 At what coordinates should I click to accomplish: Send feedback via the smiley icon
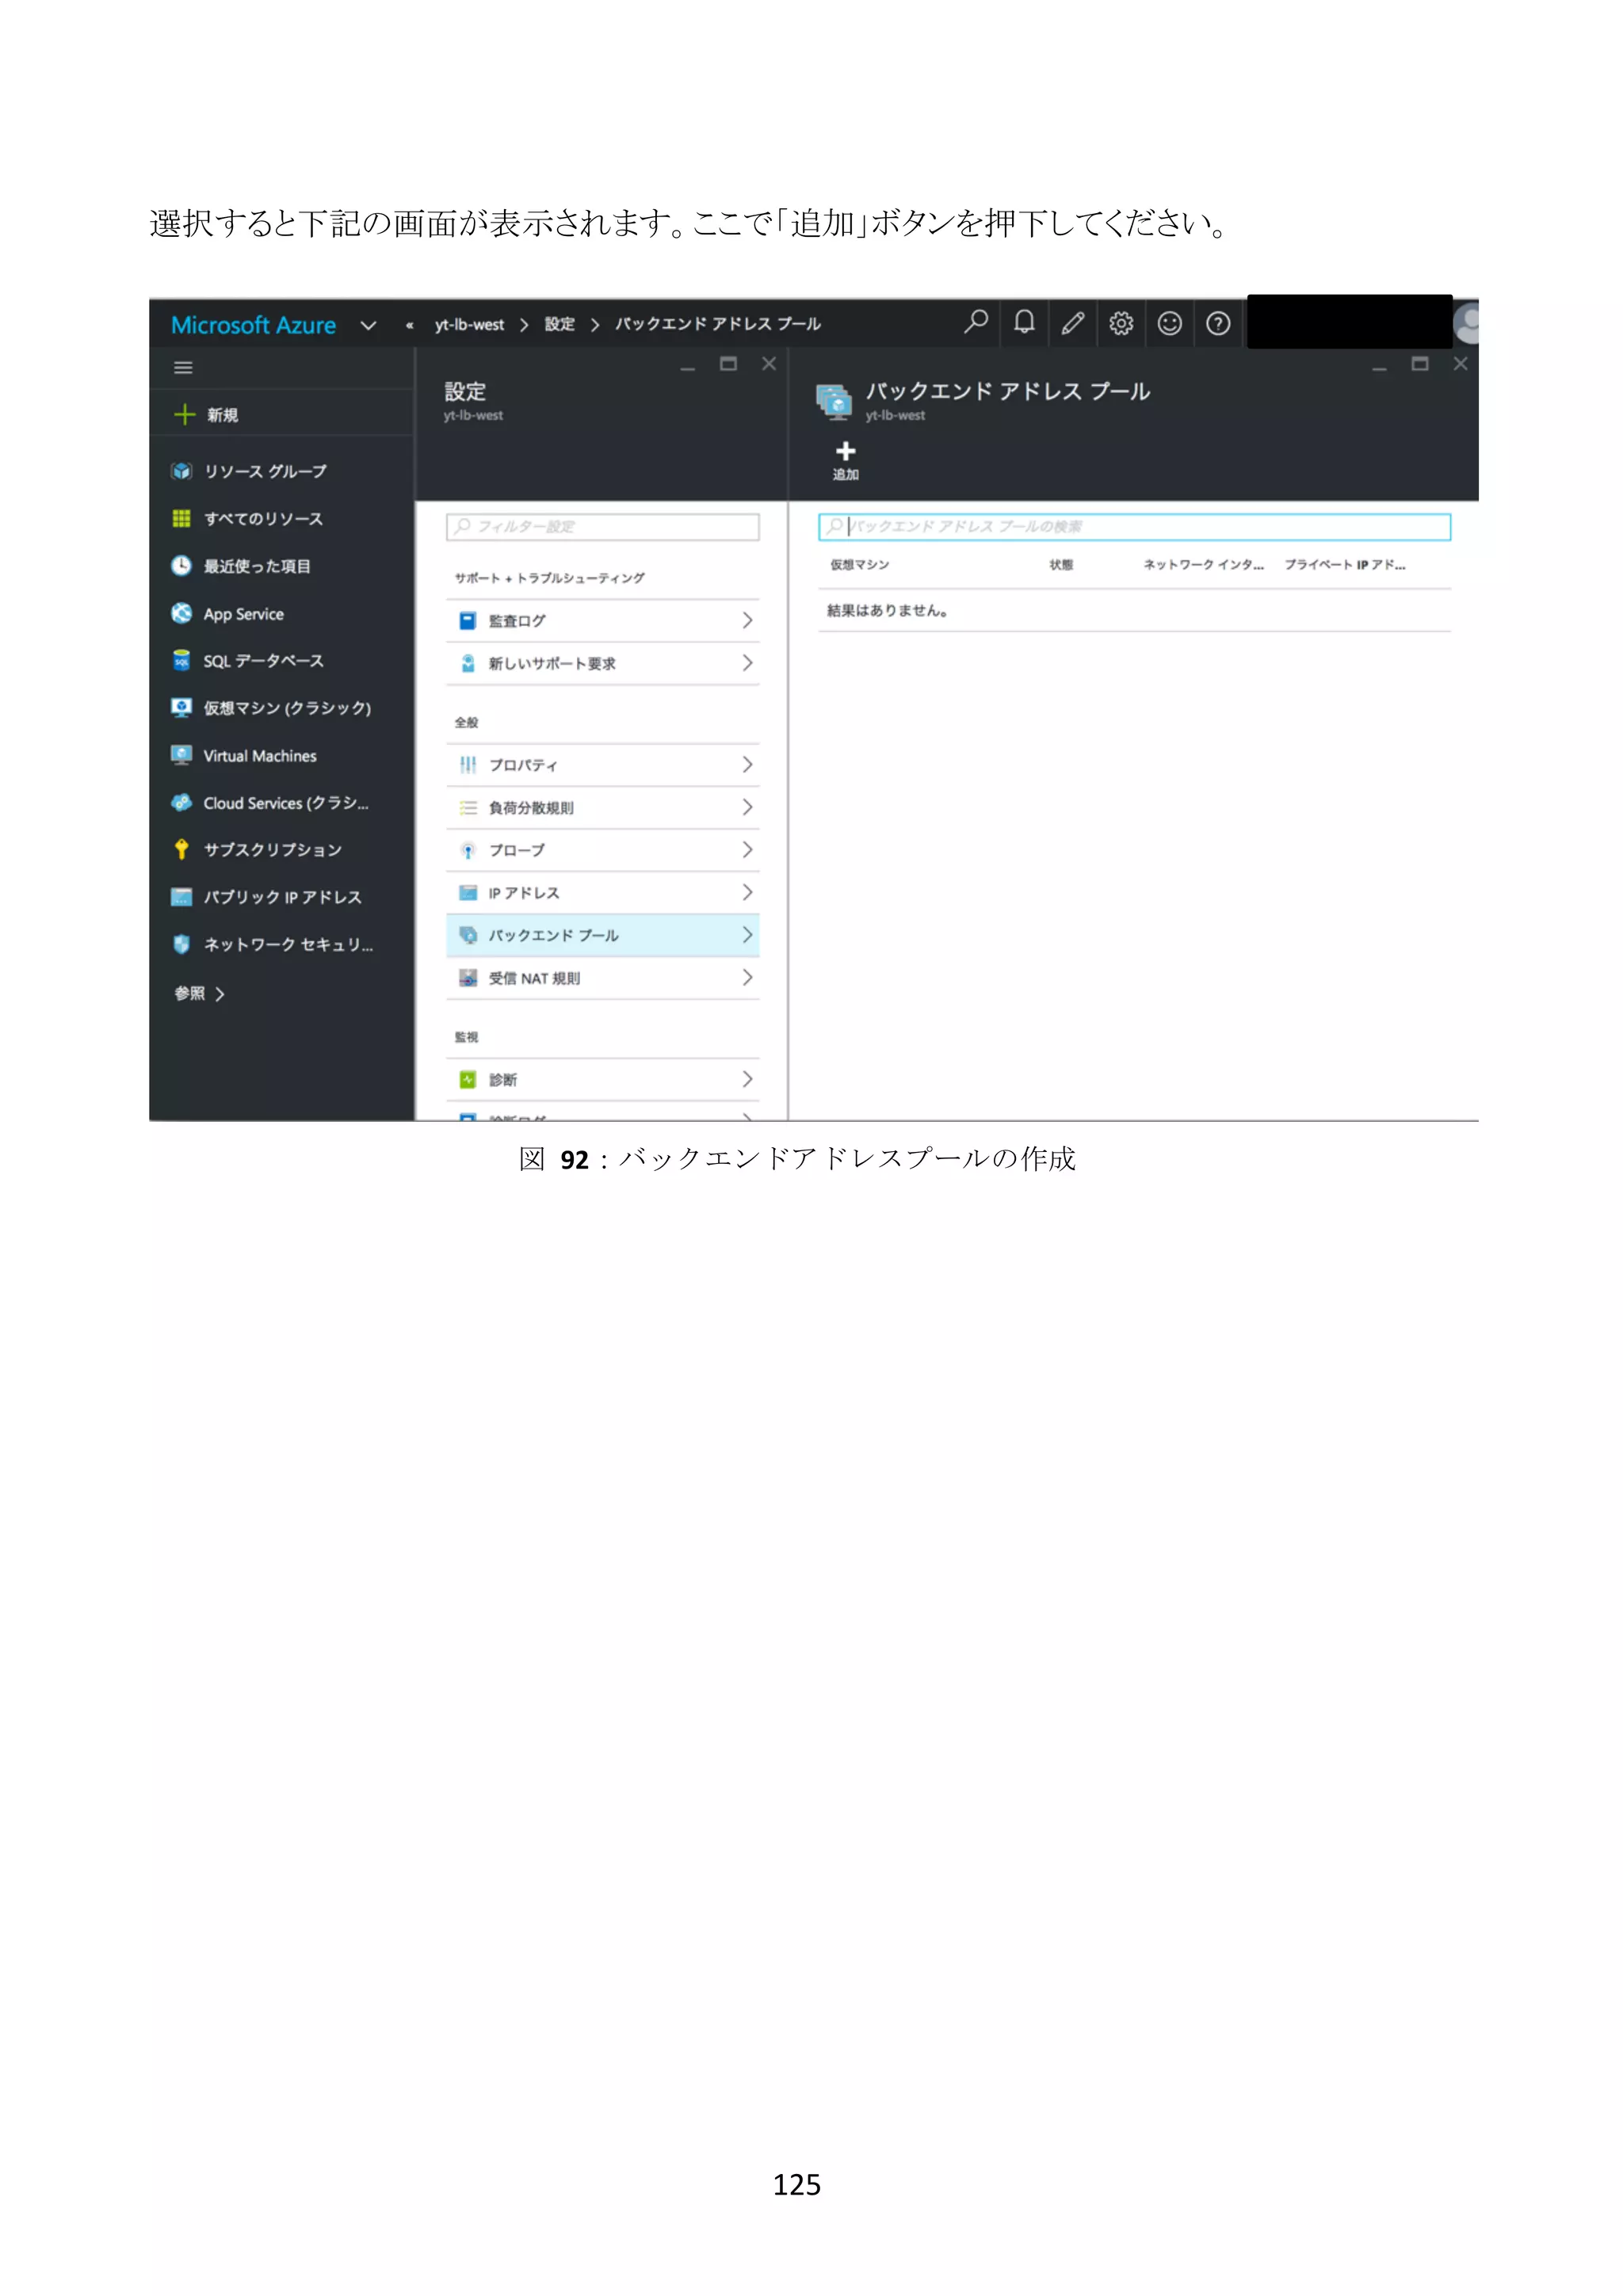click(1169, 323)
